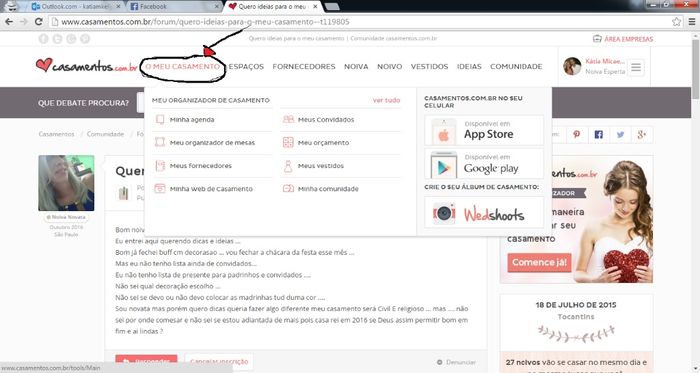
Task: Click the App Store download badge text
Action: (488, 134)
